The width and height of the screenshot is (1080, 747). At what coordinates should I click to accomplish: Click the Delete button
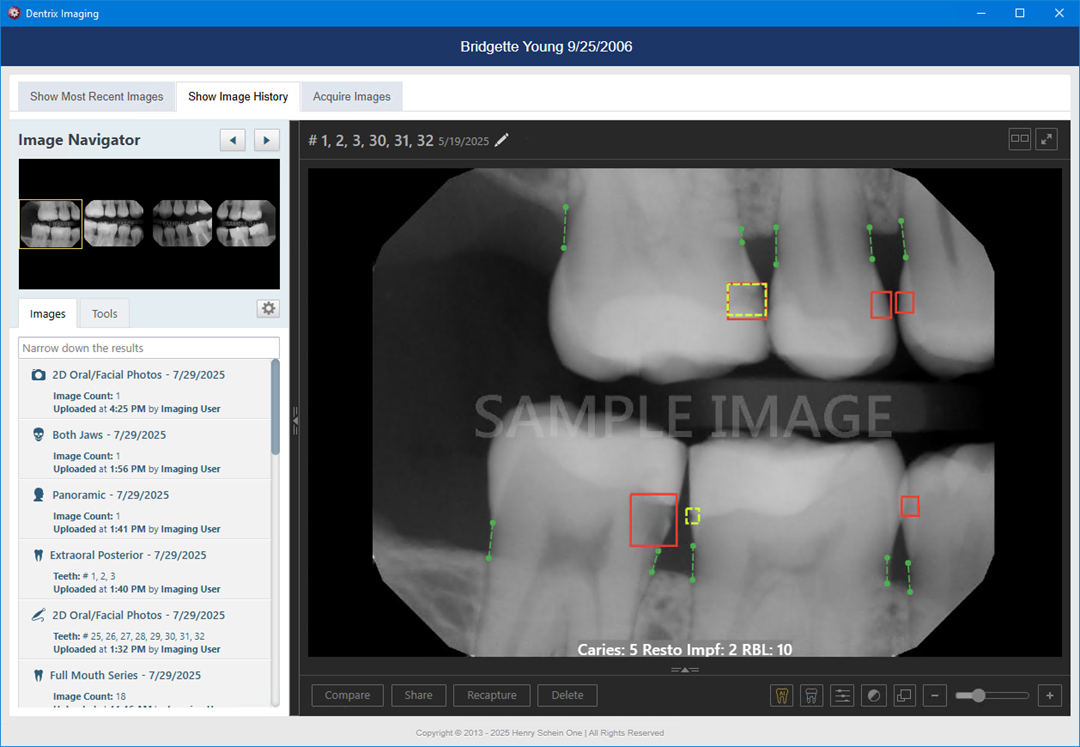point(568,695)
